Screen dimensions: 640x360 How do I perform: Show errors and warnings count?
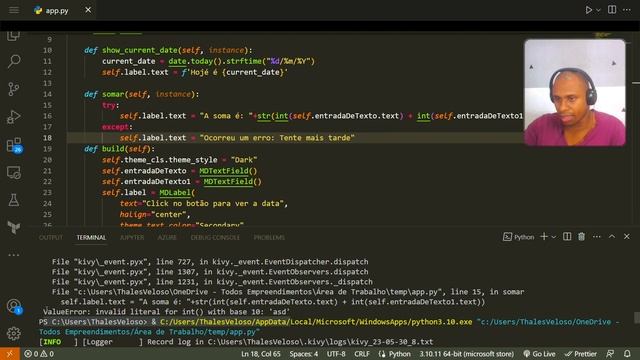pos(39,354)
